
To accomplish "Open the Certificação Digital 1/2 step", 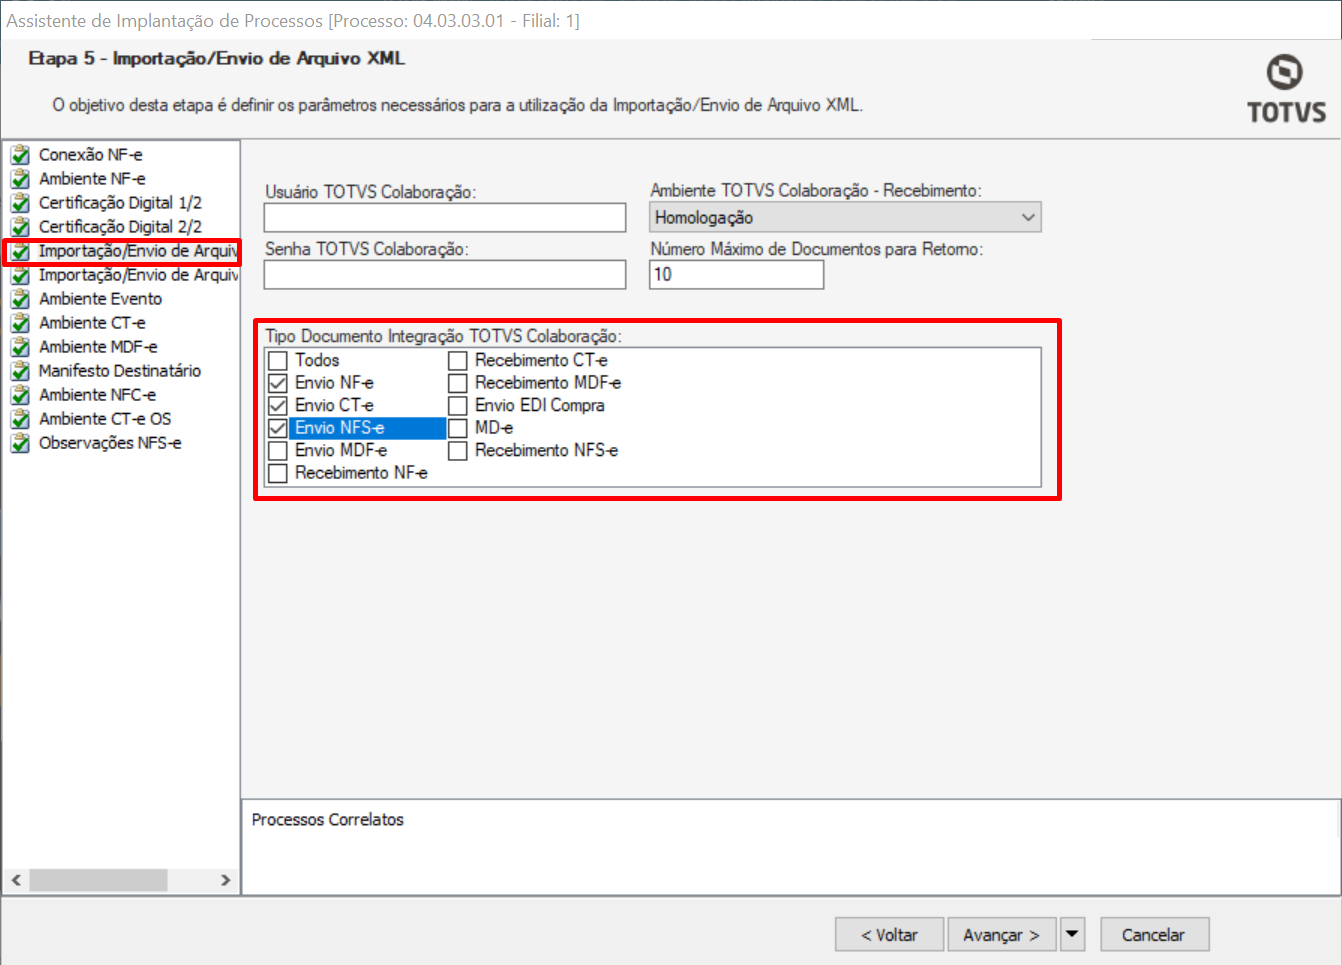I will 120,203.
